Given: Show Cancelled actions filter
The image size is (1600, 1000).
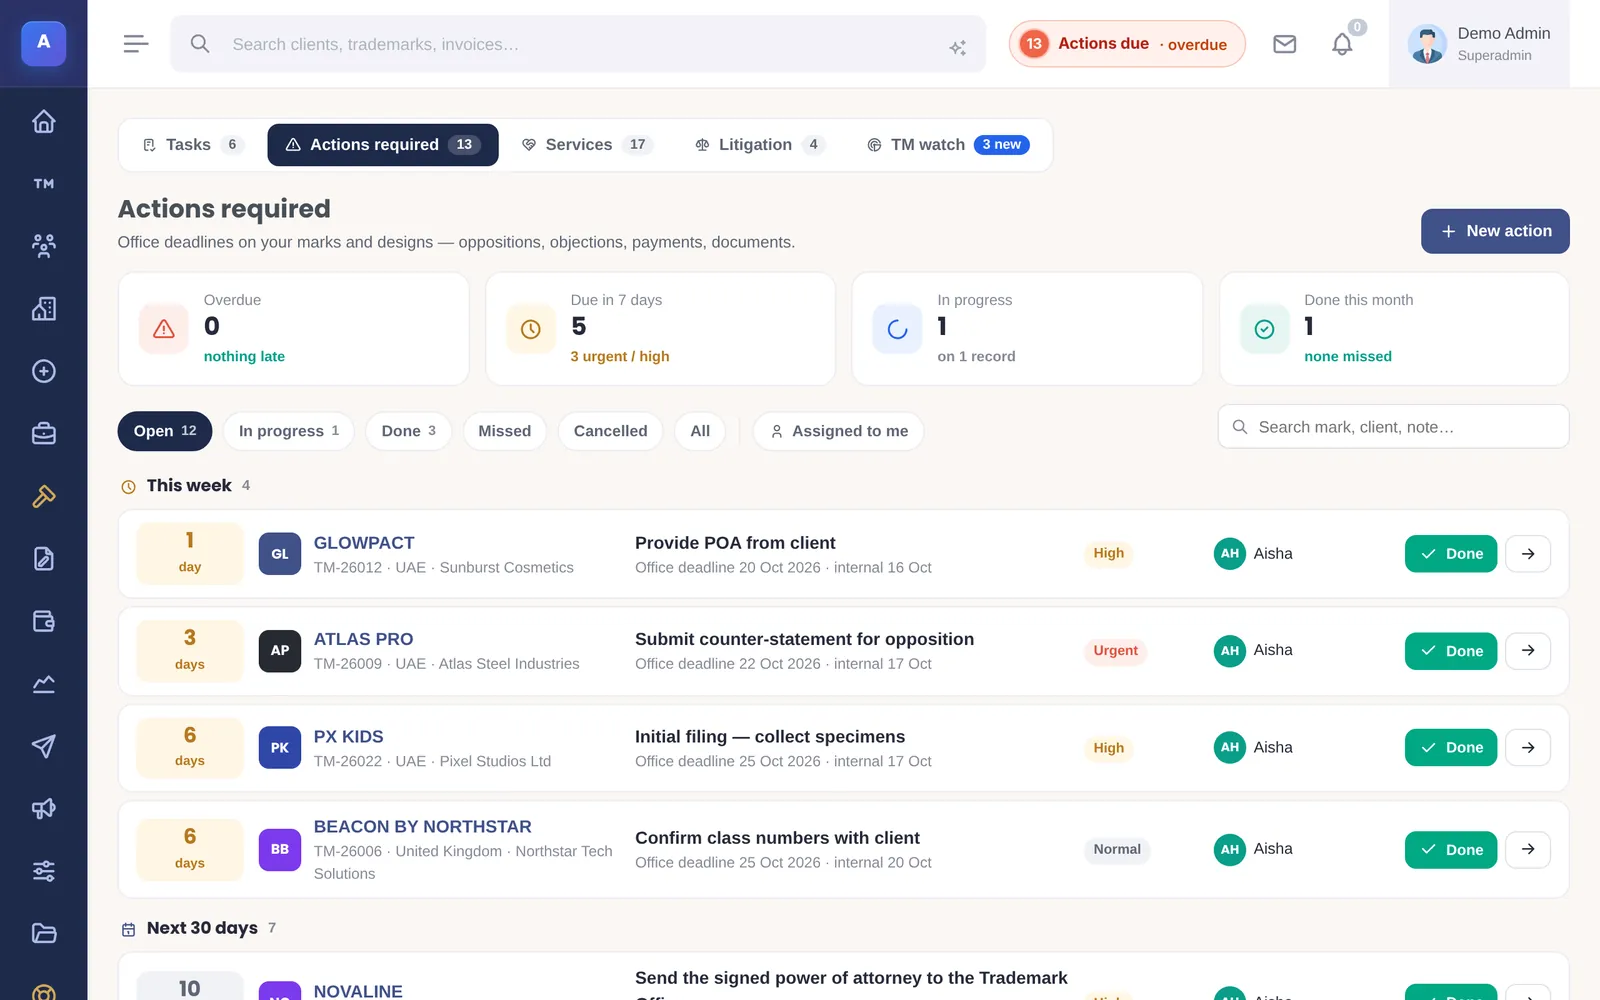Looking at the screenshot, I should pos(610,431).
